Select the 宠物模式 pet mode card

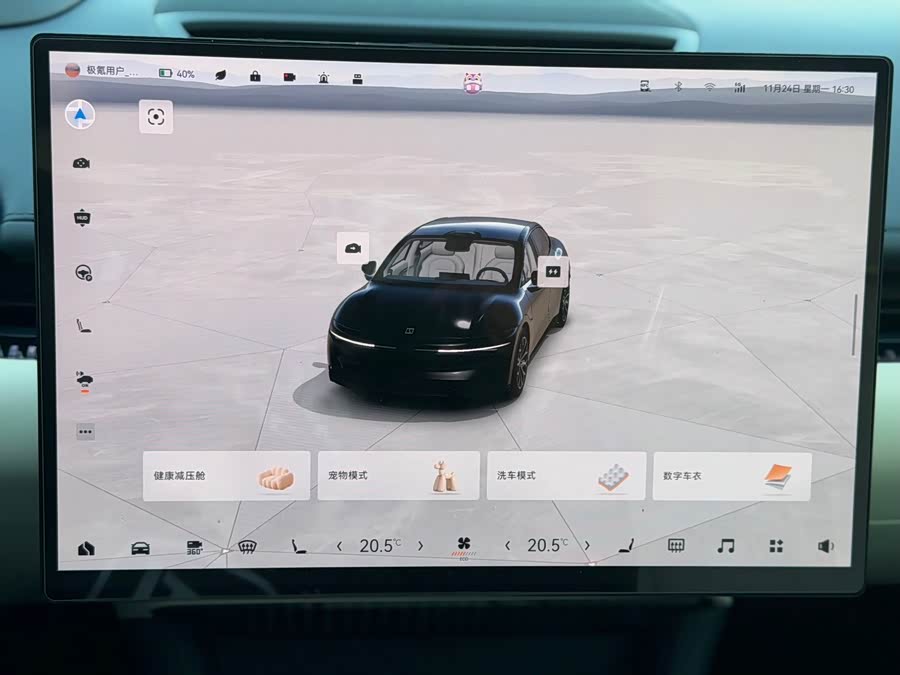click(x=398, y=476)
